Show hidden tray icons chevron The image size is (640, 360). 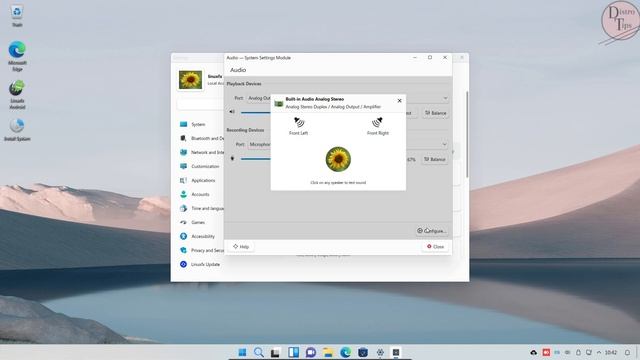tap(599, 352)
